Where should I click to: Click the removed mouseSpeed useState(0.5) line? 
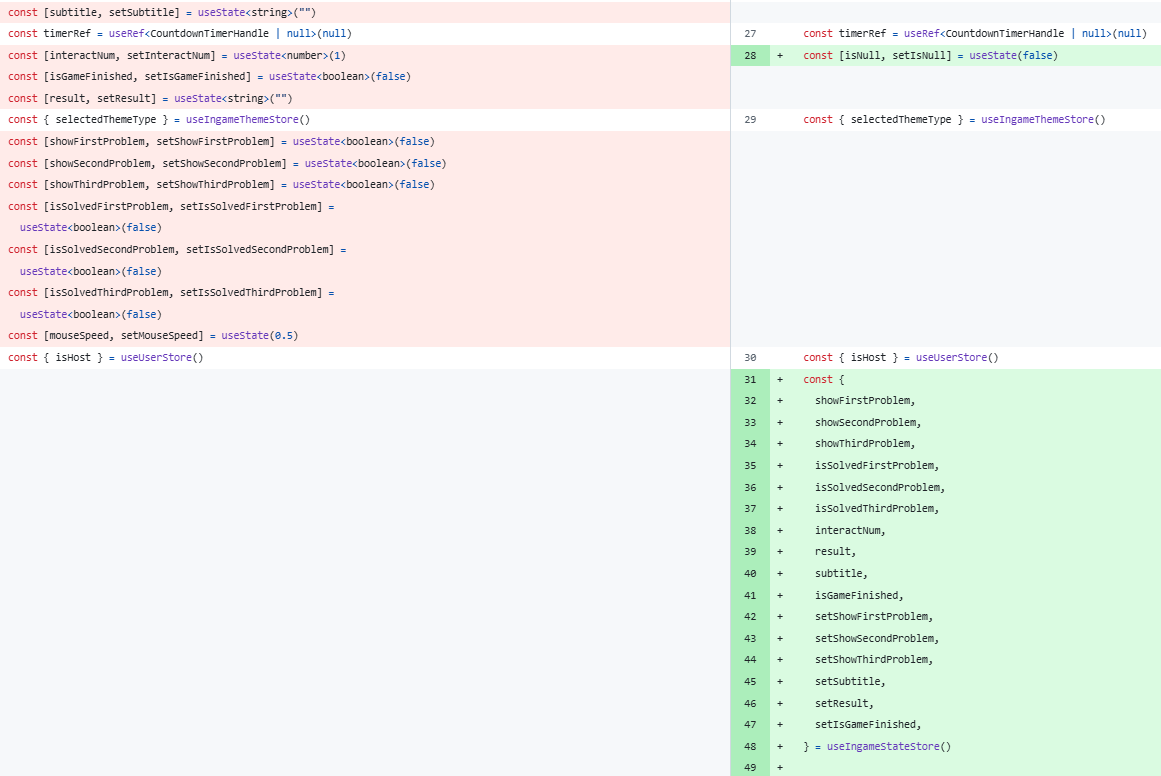153,336
